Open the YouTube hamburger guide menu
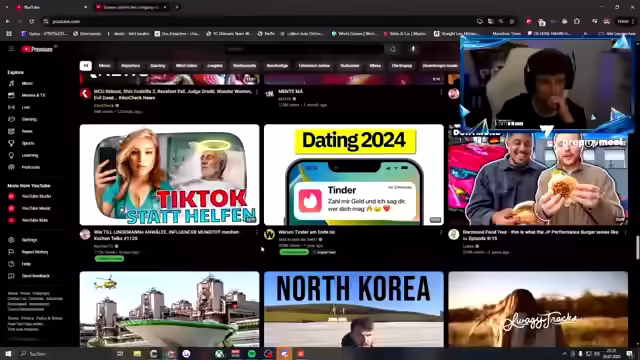This screenshot has width=640, height=360. click(11, 49)
